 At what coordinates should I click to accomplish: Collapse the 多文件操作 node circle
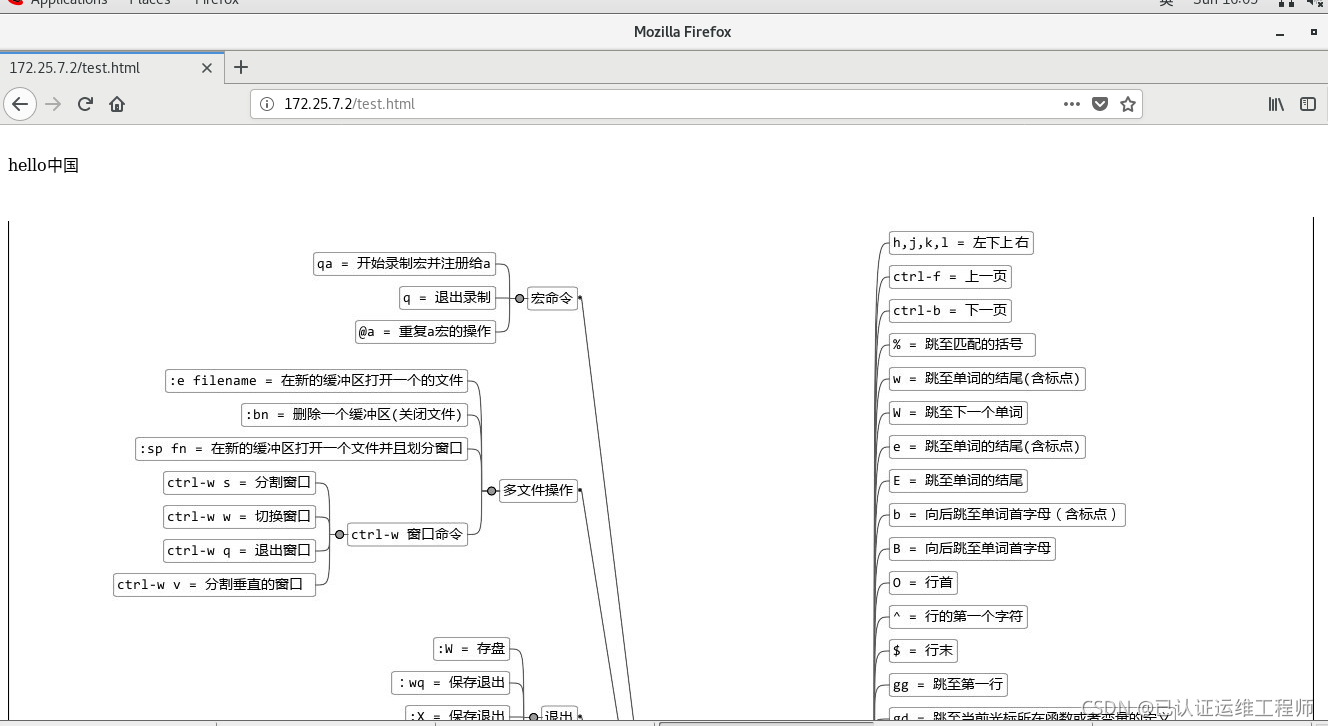(x=491, y=491)
